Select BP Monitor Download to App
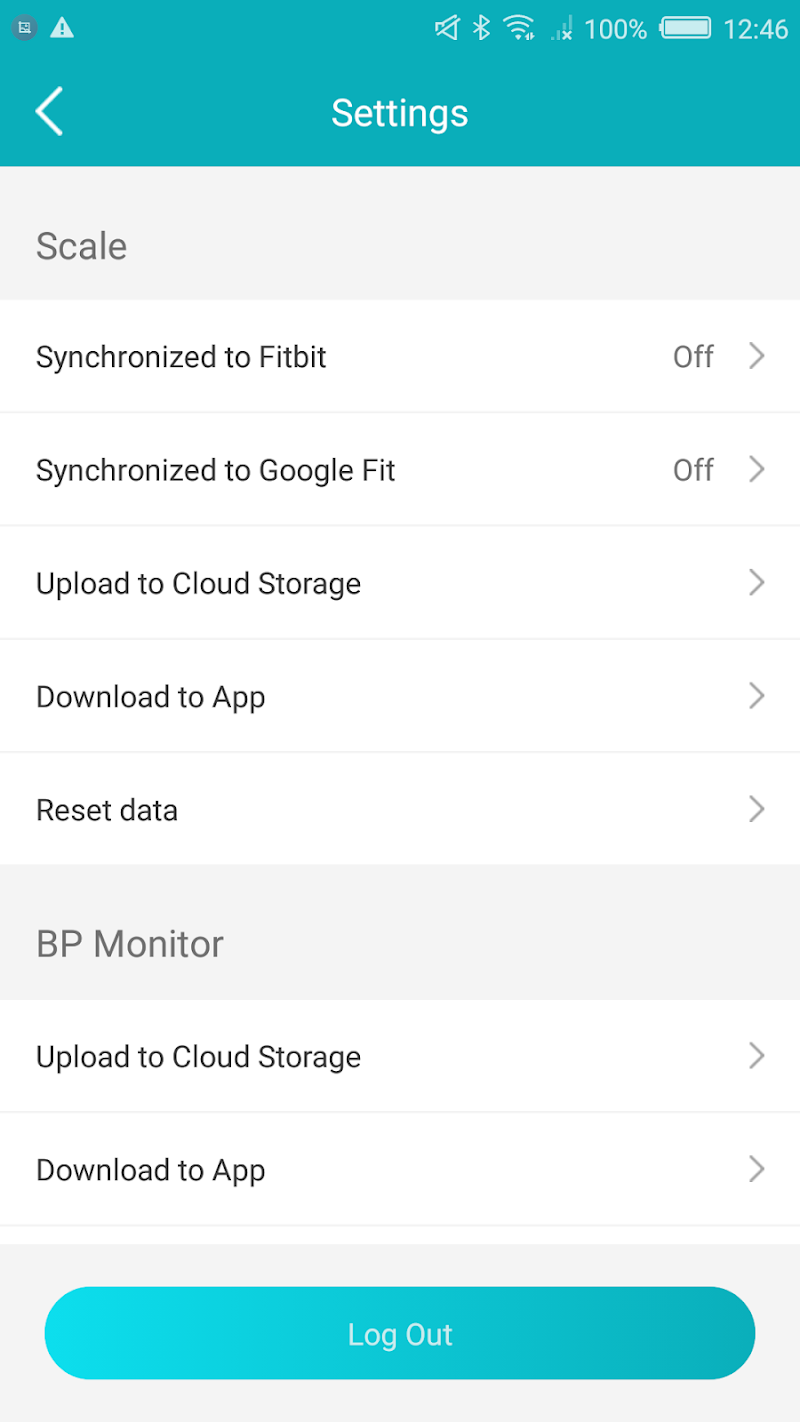Screen dimensions: 800x1422 point(151,1170)
